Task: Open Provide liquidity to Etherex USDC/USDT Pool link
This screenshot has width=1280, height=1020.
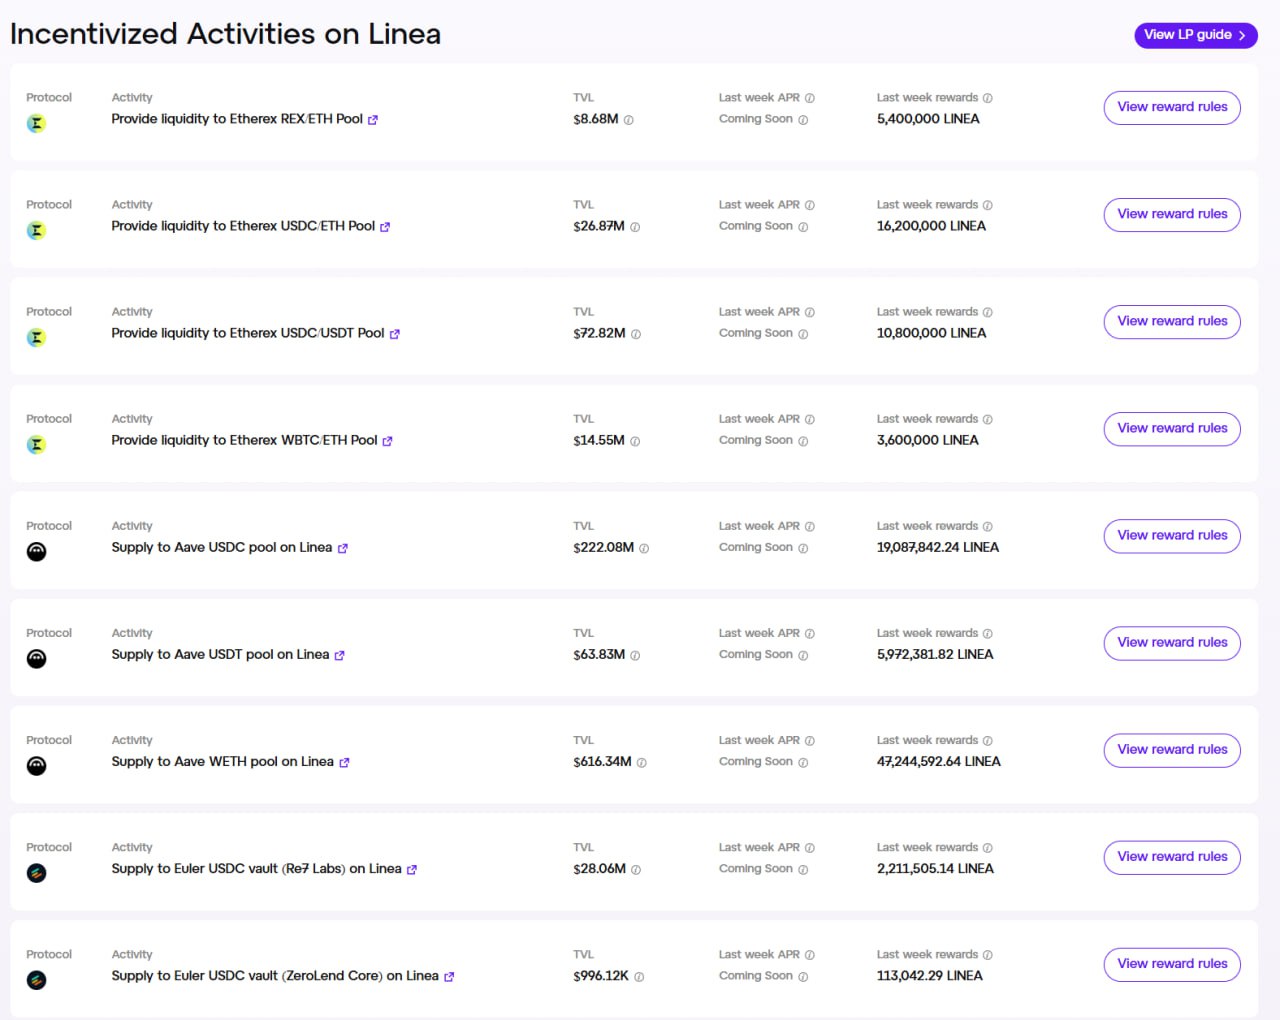Action: (x=248, y=333)
